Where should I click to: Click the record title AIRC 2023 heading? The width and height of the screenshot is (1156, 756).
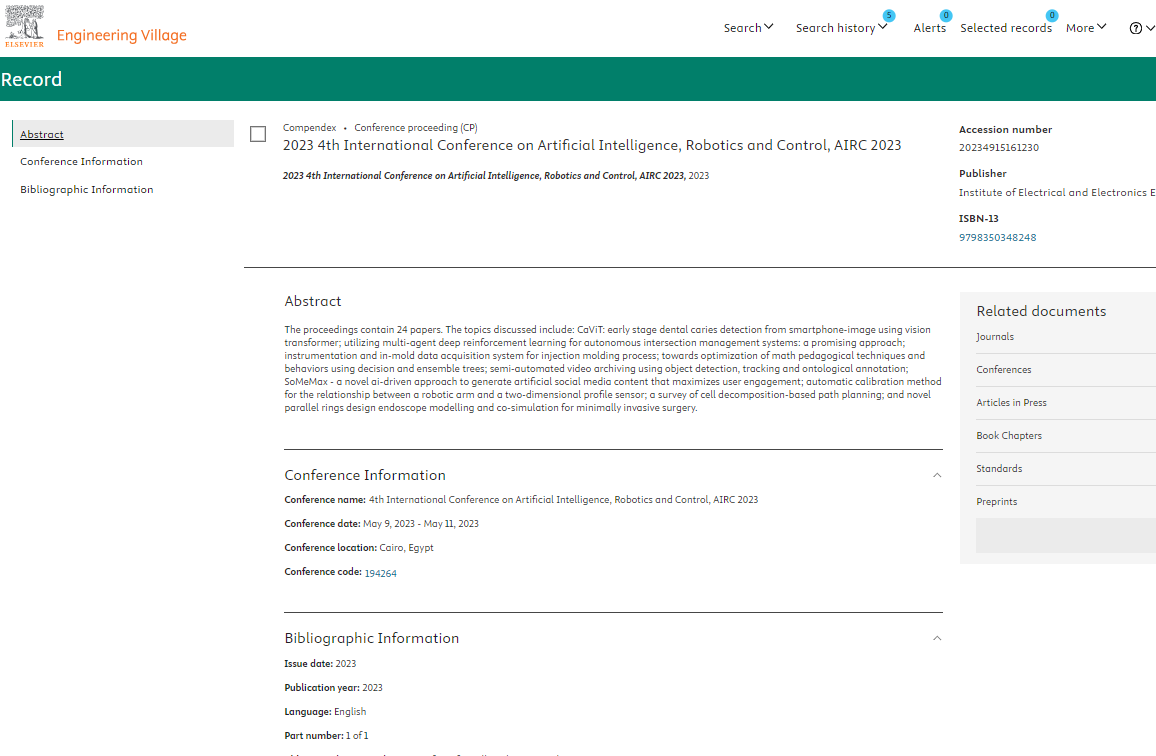click(592, 145)
